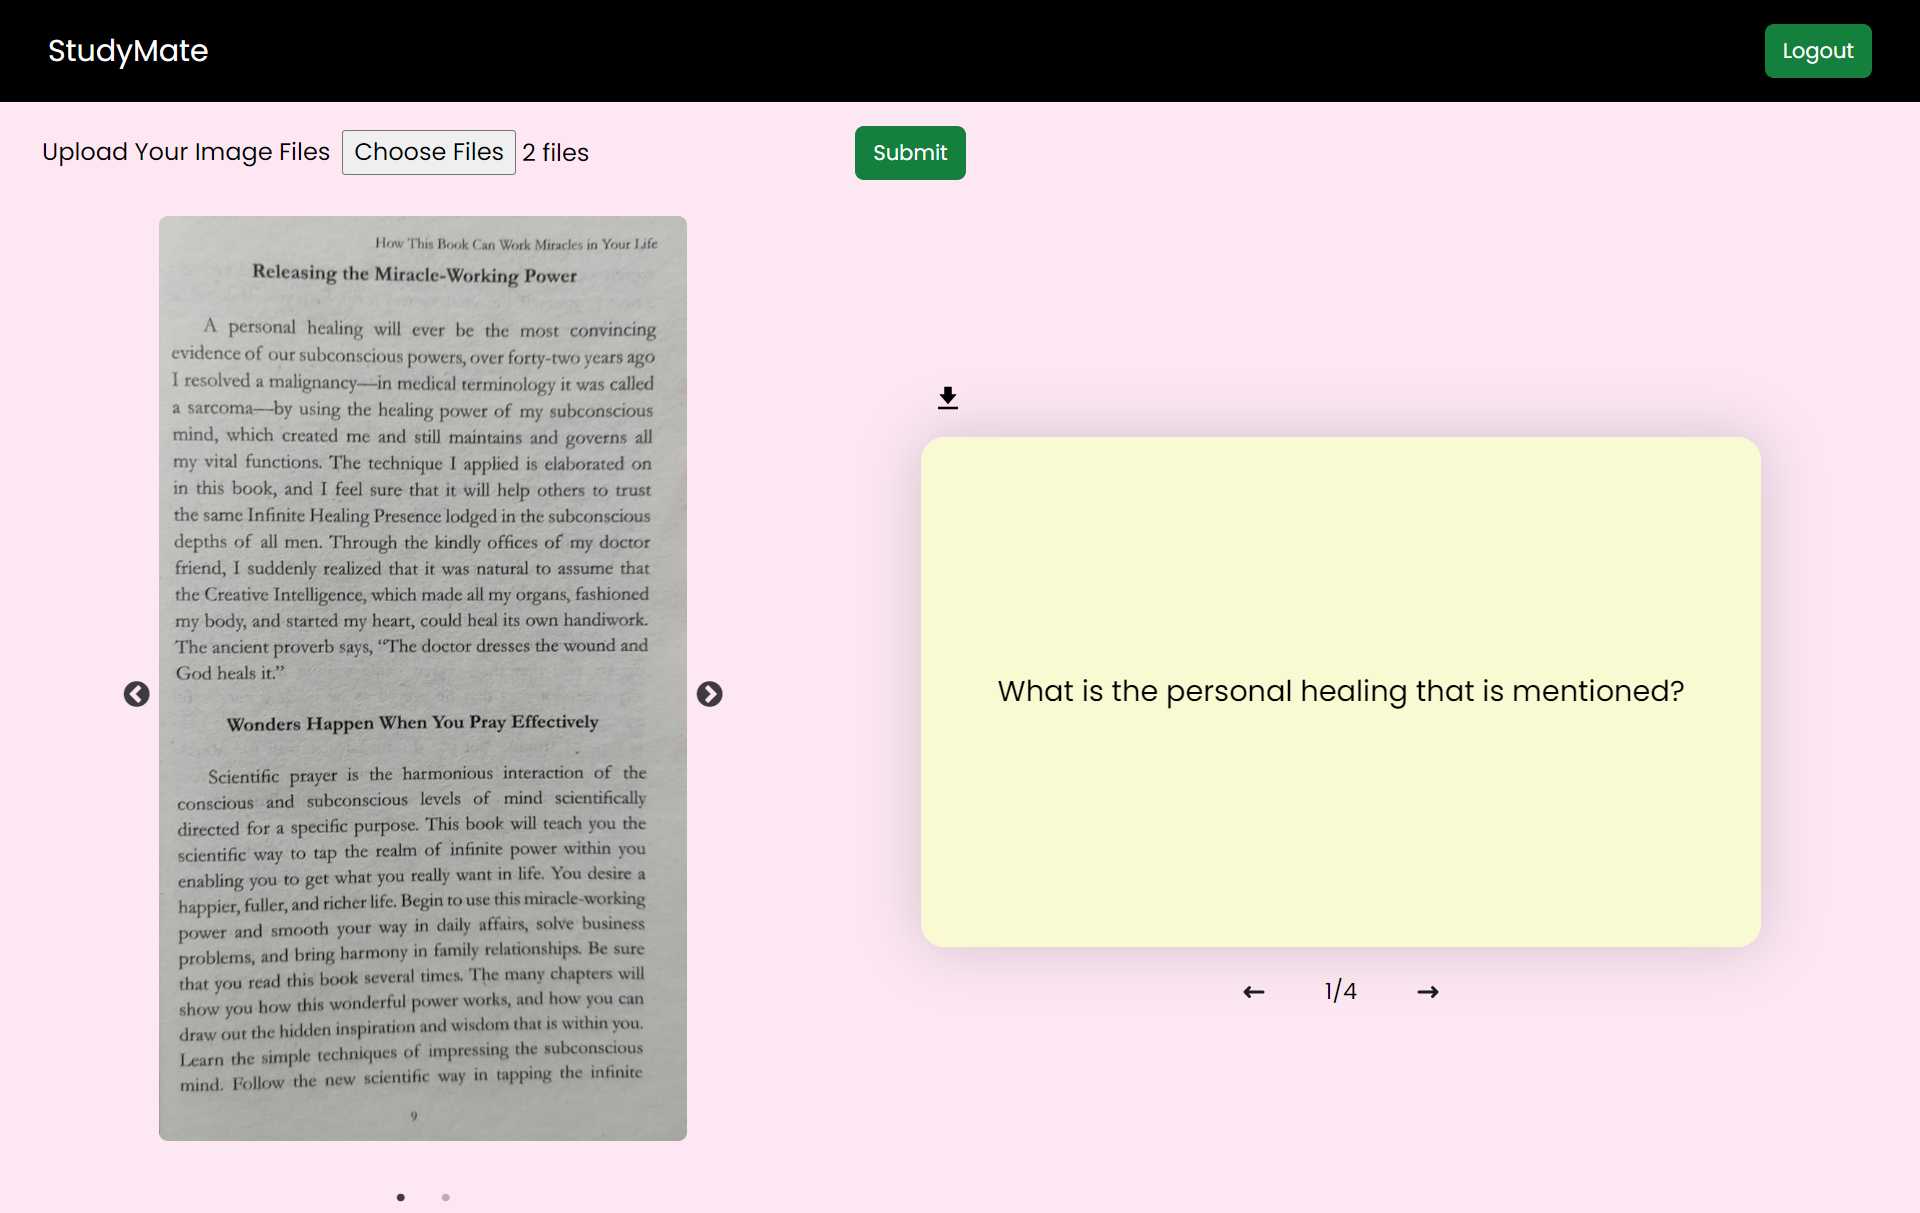1920x1213 pixels.
Task: Click the StudyMate brand title
Action: pos(128,51)
